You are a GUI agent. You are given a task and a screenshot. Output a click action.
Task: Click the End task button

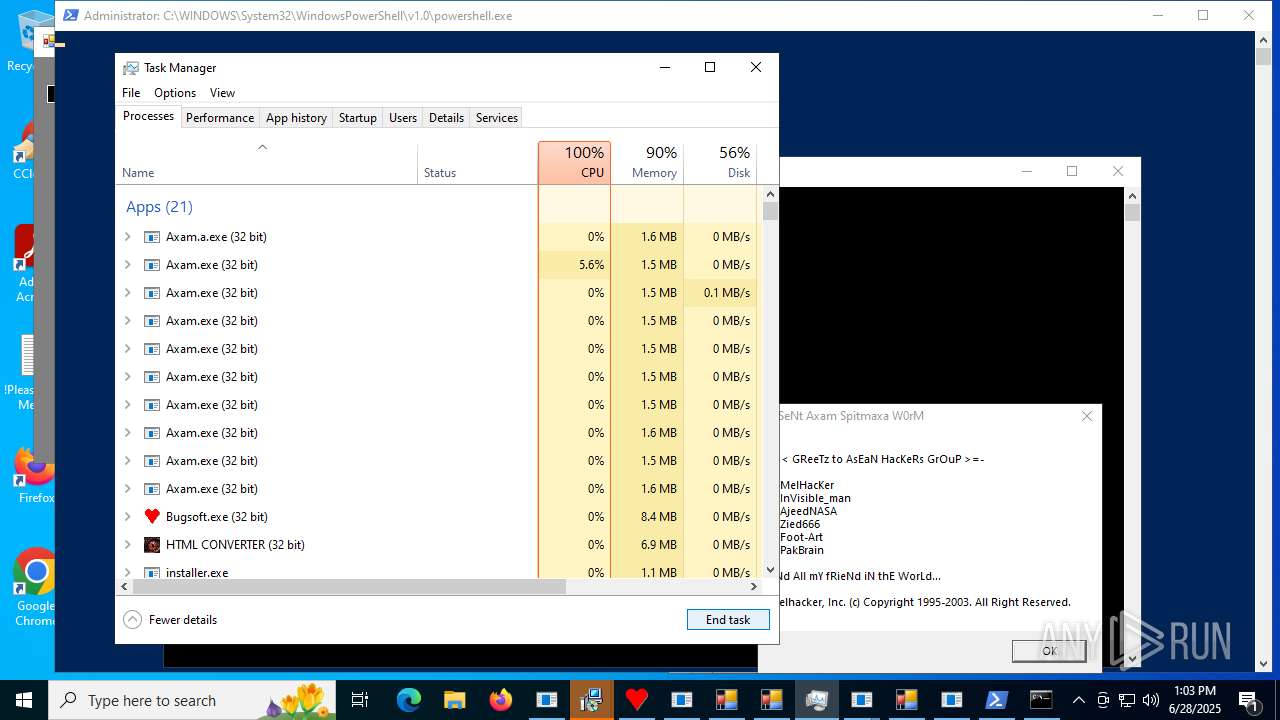(728, 620)
